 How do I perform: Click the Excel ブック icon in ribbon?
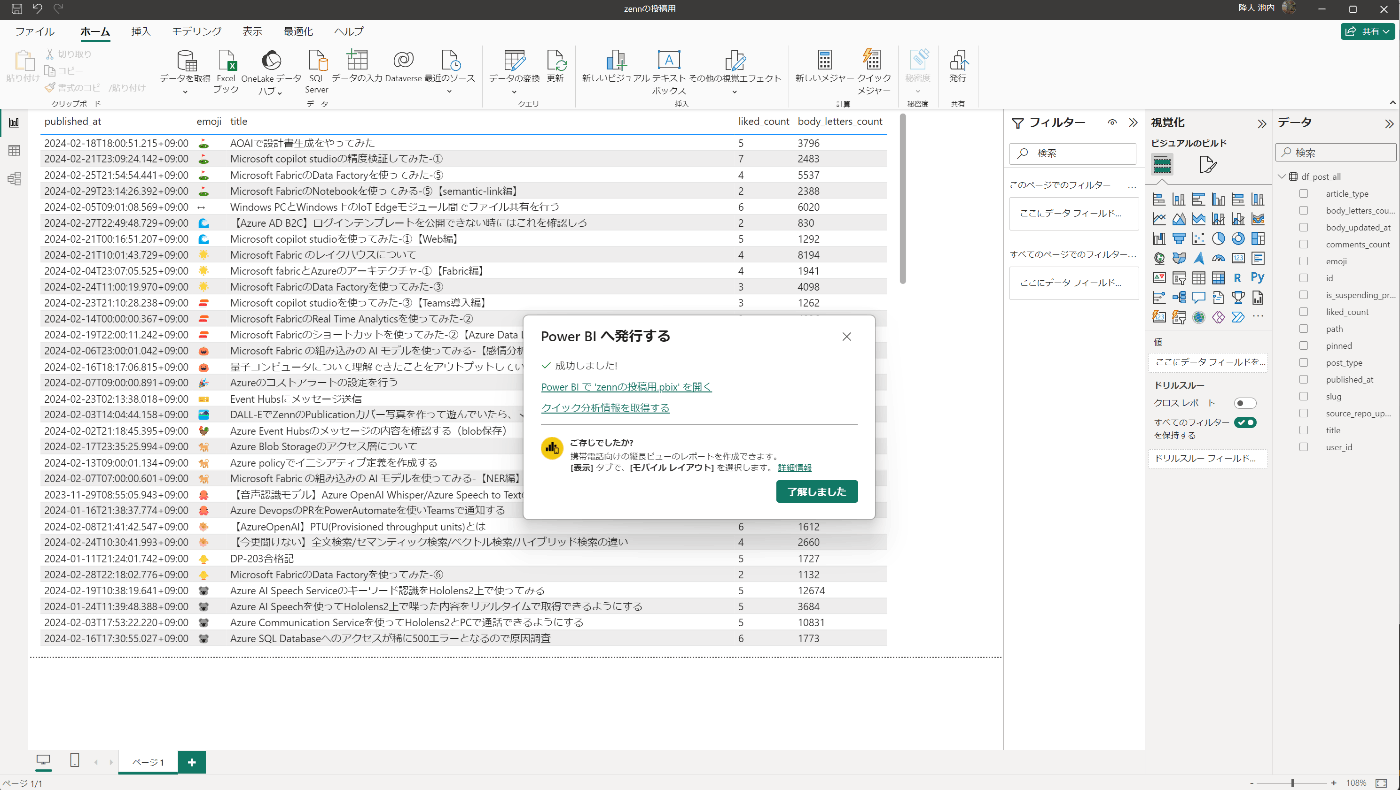(227, 60)
